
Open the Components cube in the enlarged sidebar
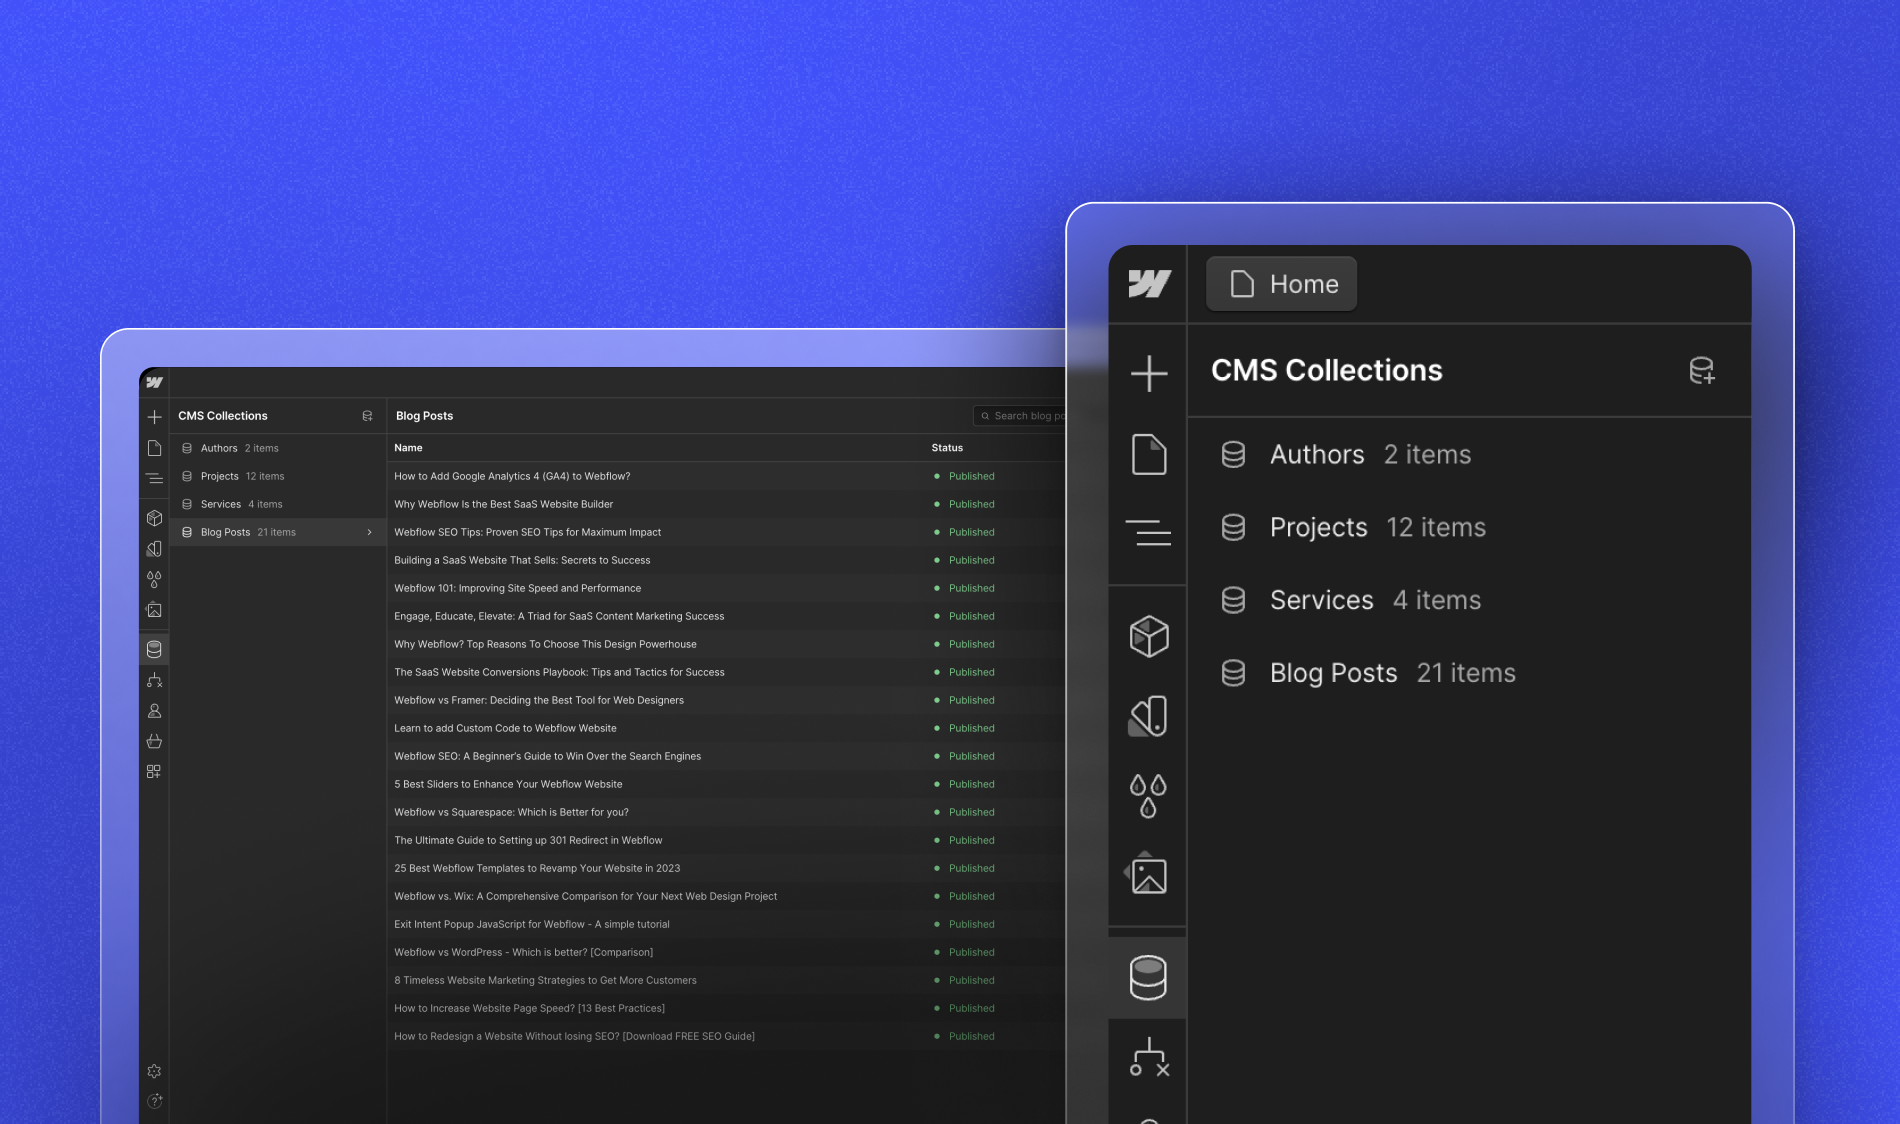[1149, 636]
